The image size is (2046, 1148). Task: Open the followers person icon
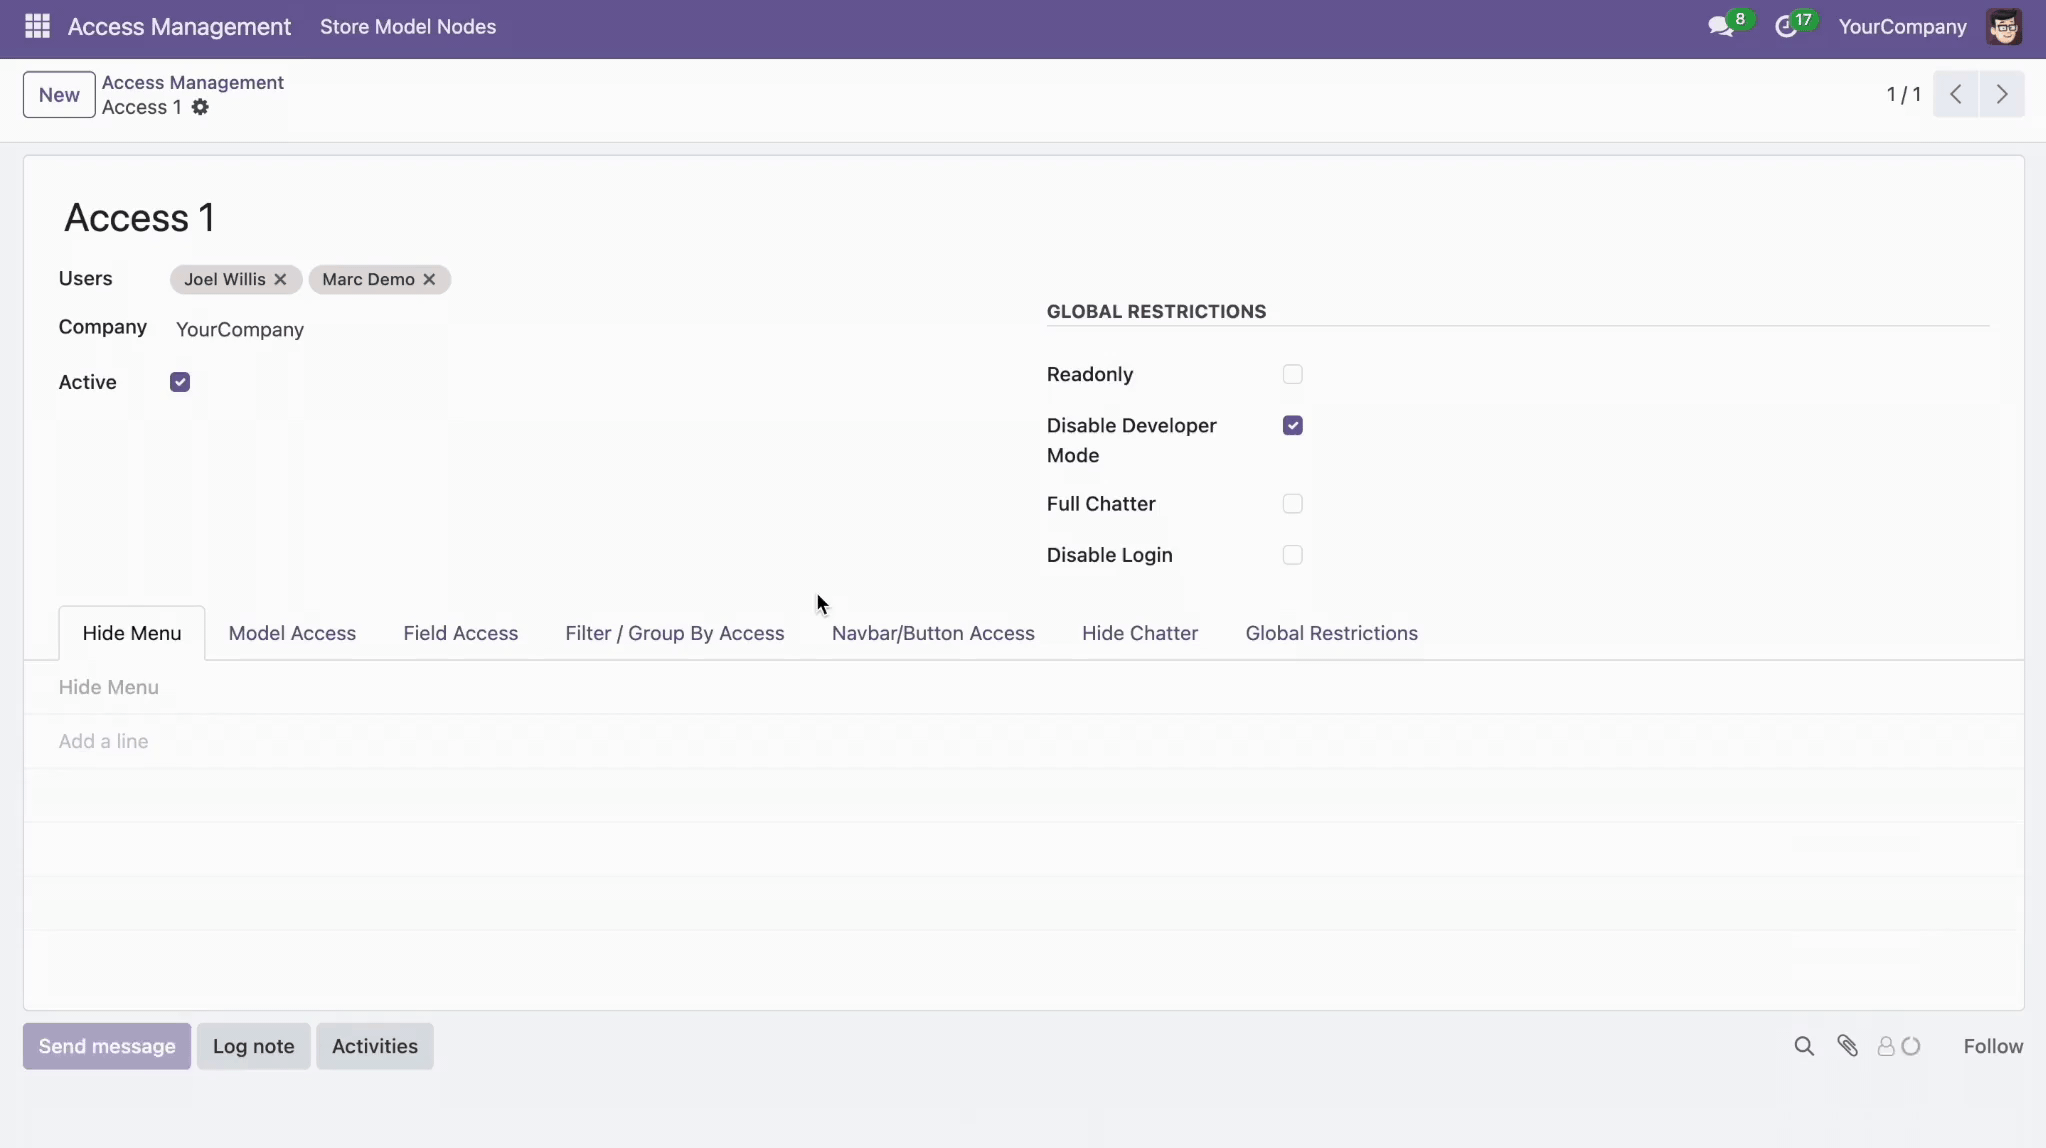click(1887, 1046)
